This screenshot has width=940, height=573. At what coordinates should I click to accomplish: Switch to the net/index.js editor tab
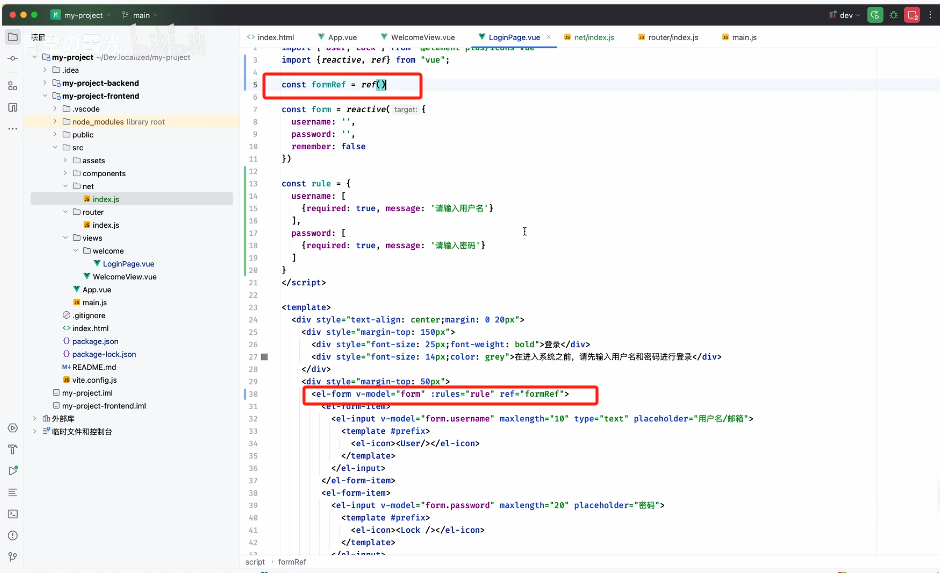(589, 37)
